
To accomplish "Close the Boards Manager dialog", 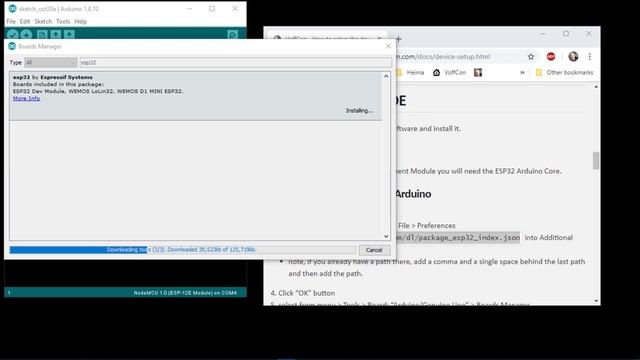I will (388, 46).
